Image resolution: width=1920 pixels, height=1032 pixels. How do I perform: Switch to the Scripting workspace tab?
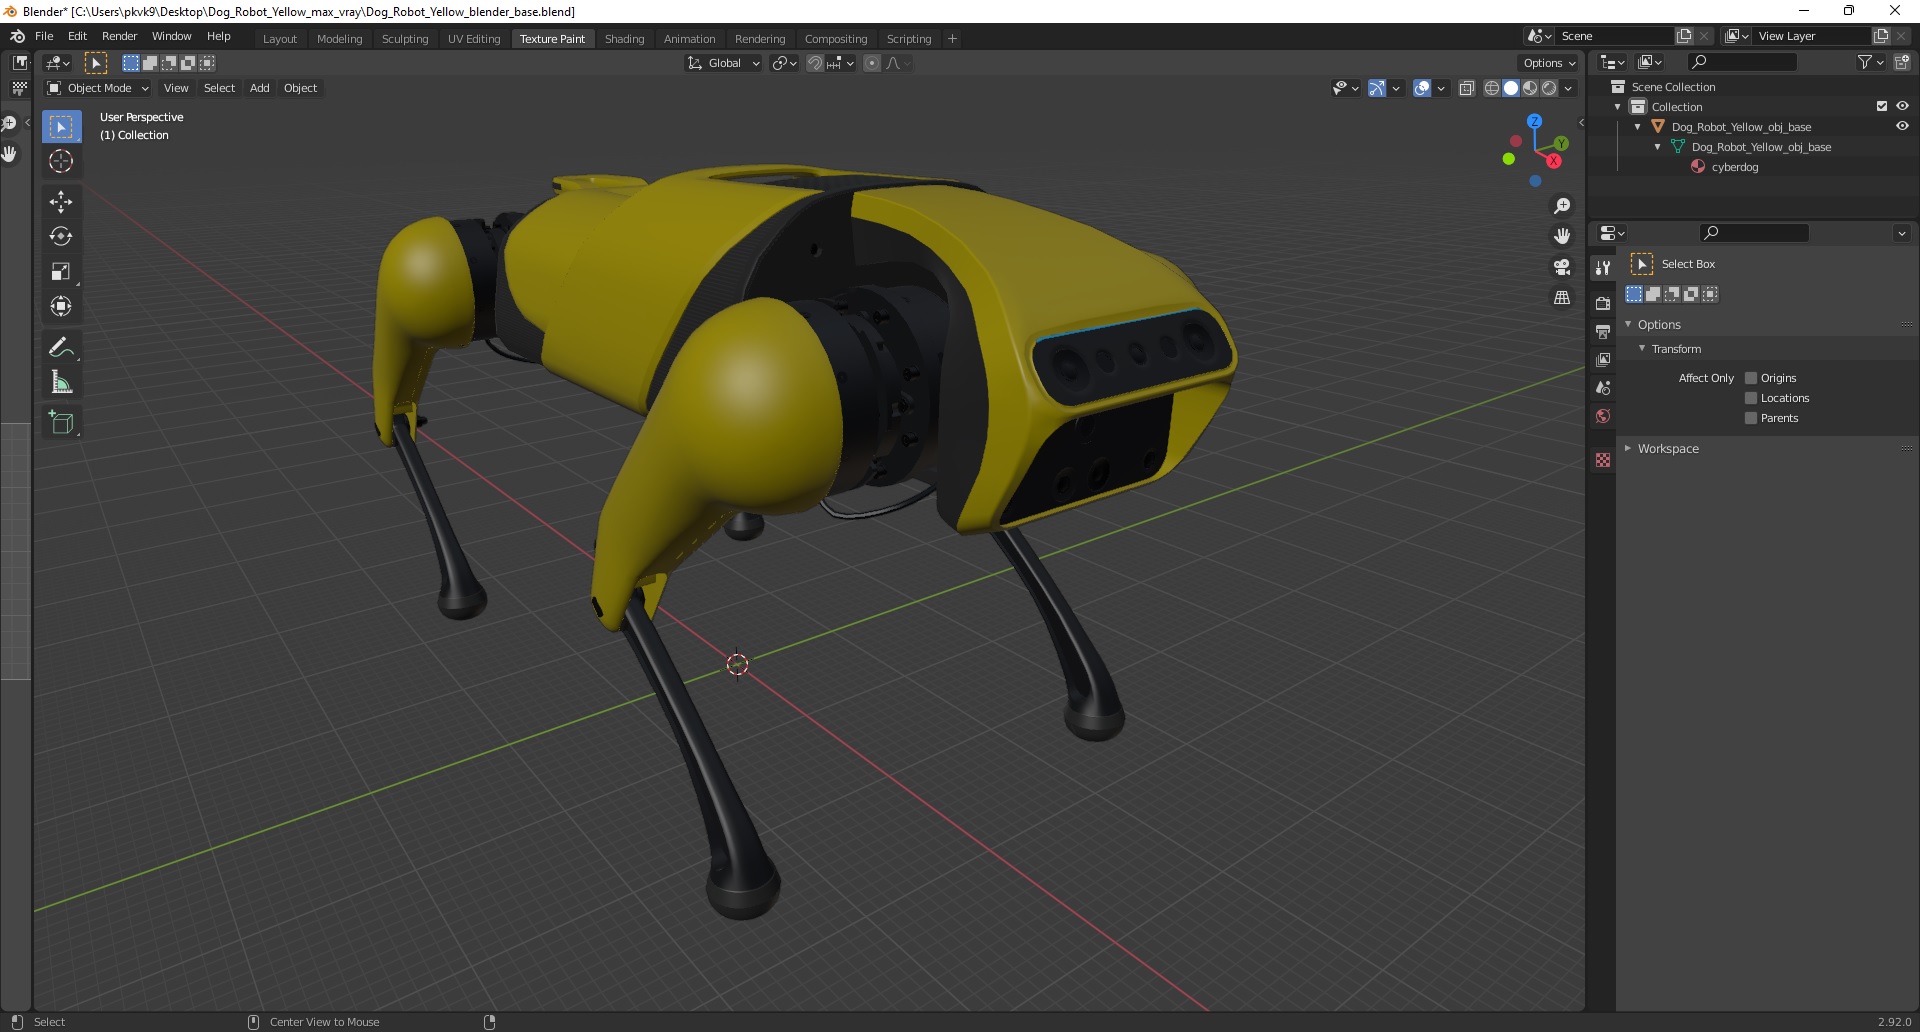click(908, 39)
